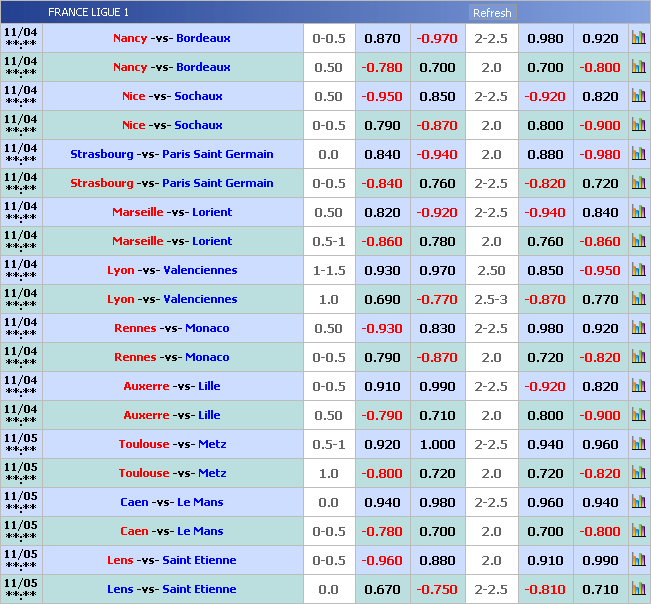Viewport: 651px width, 604px height.
Task: Click Strasbourg -vs- Paris Saint Germain 0-0.5 match
Action: (172, 183)
